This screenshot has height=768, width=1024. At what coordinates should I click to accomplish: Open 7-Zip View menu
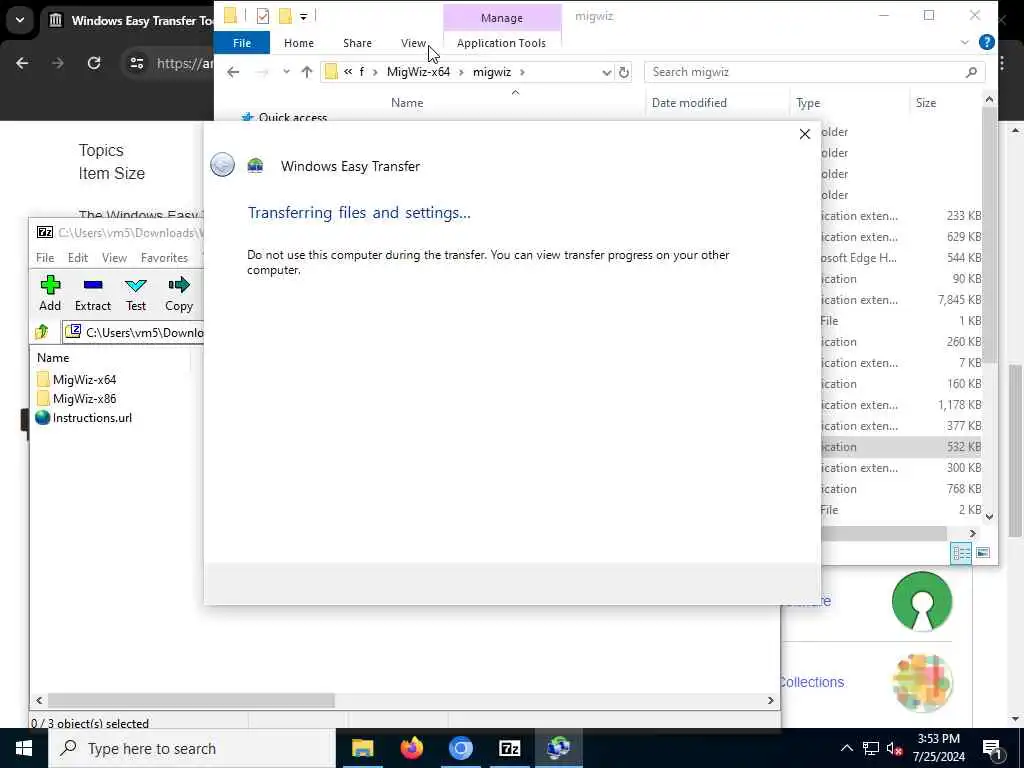pyautogui.click(x=114, y=257)
